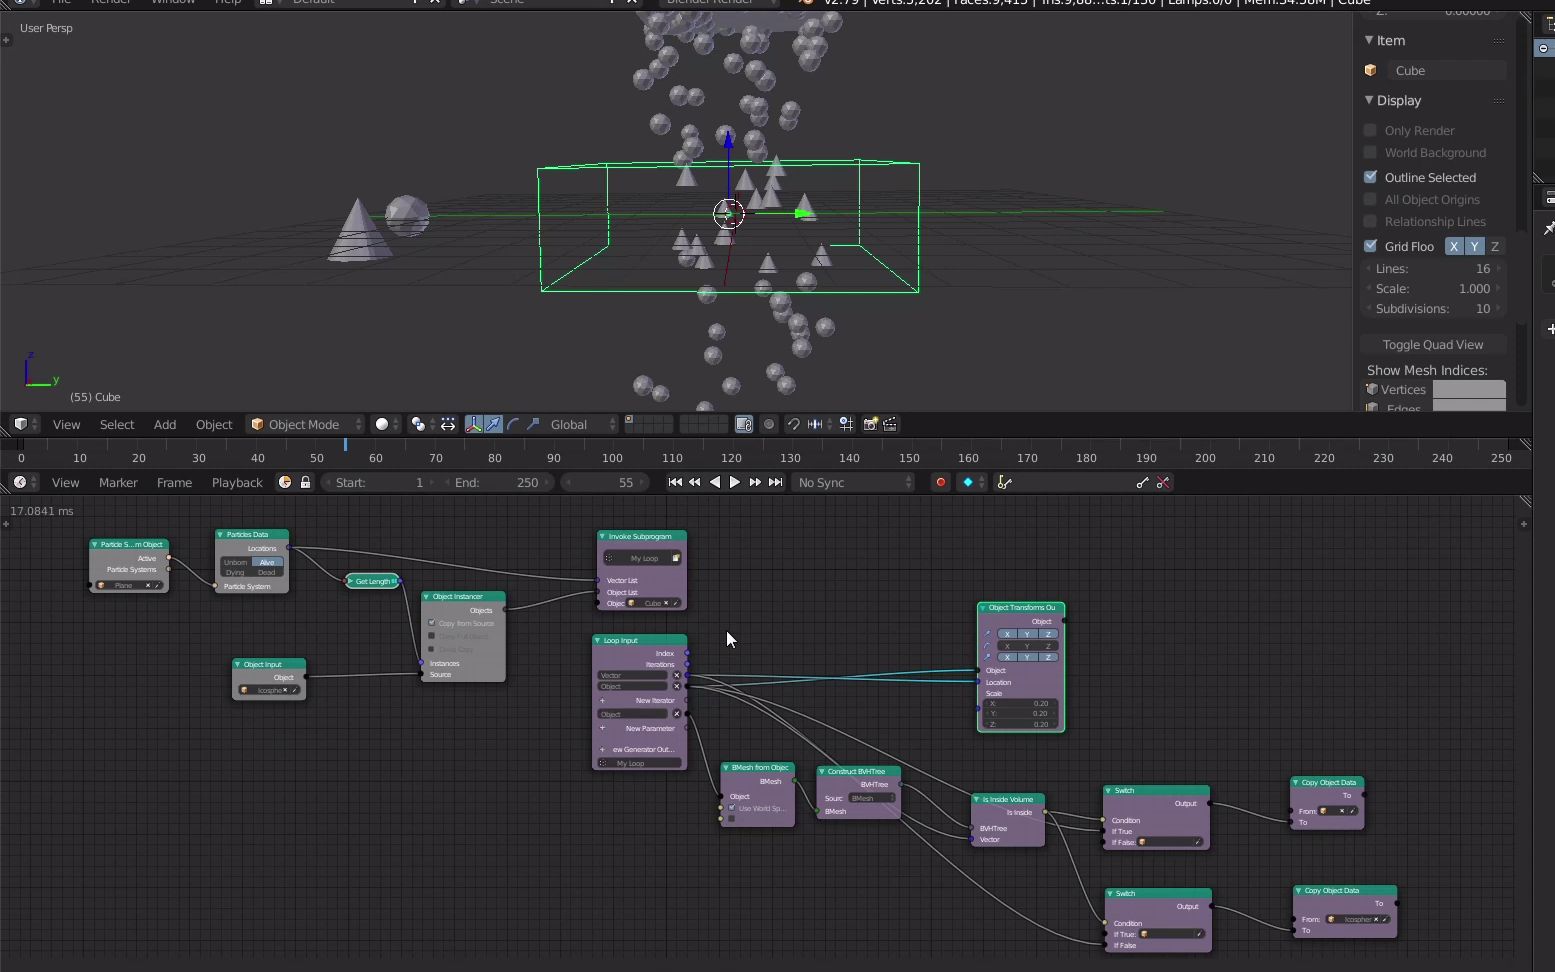Uncheck Copy from Source in Object Instancer
1555x972 pixels.
(x=432, y=623)
